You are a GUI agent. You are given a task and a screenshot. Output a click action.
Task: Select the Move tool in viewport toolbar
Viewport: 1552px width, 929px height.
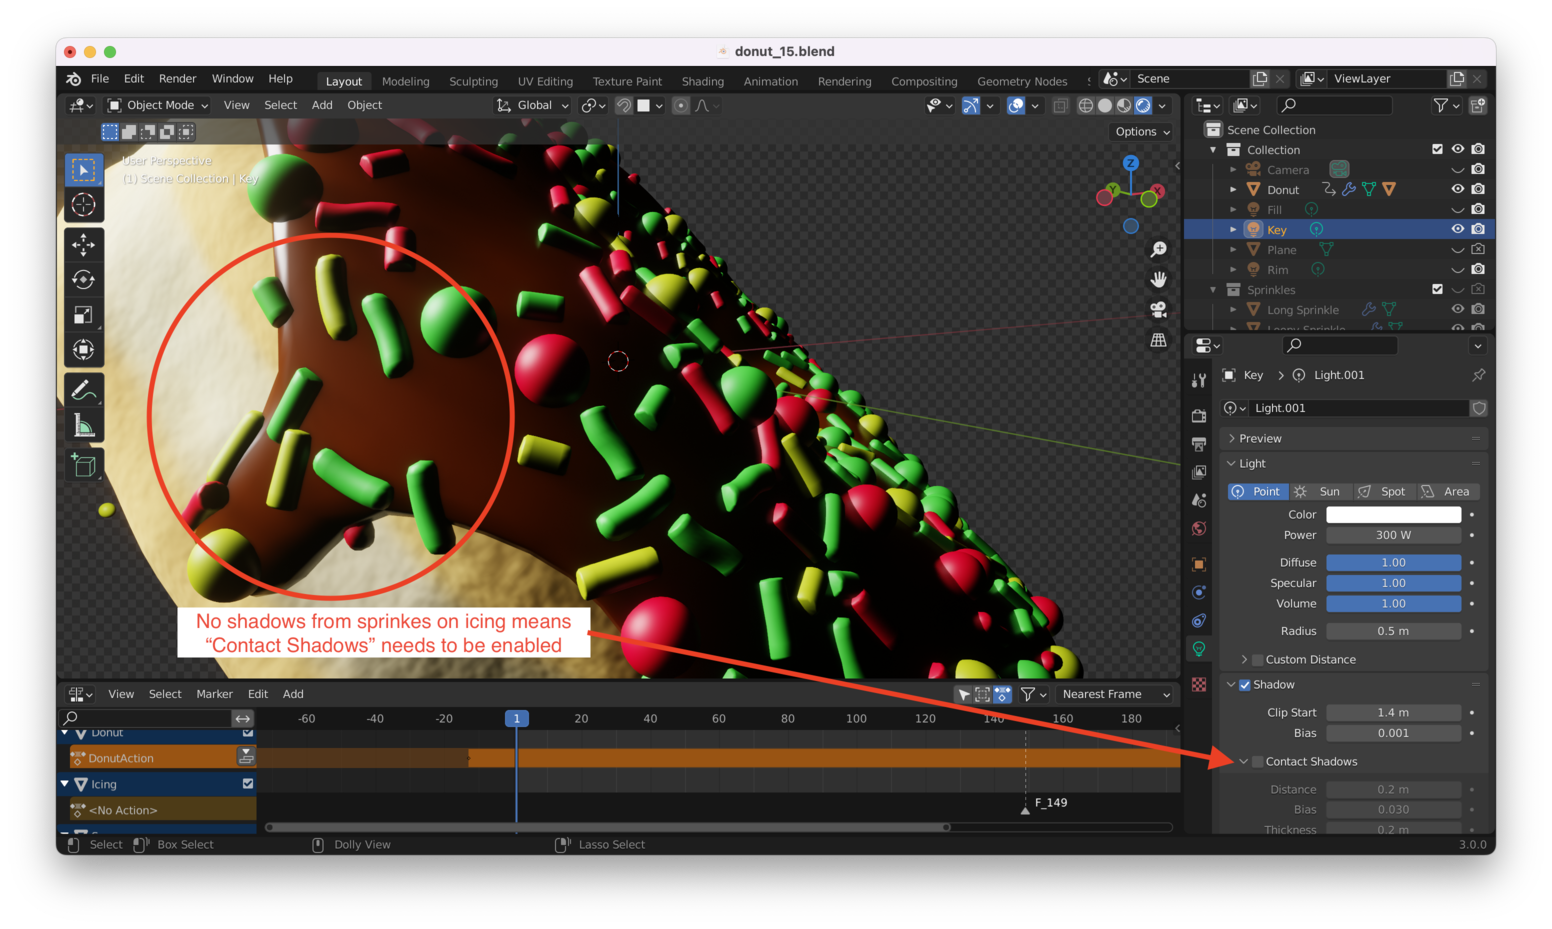tap(84, 244)
